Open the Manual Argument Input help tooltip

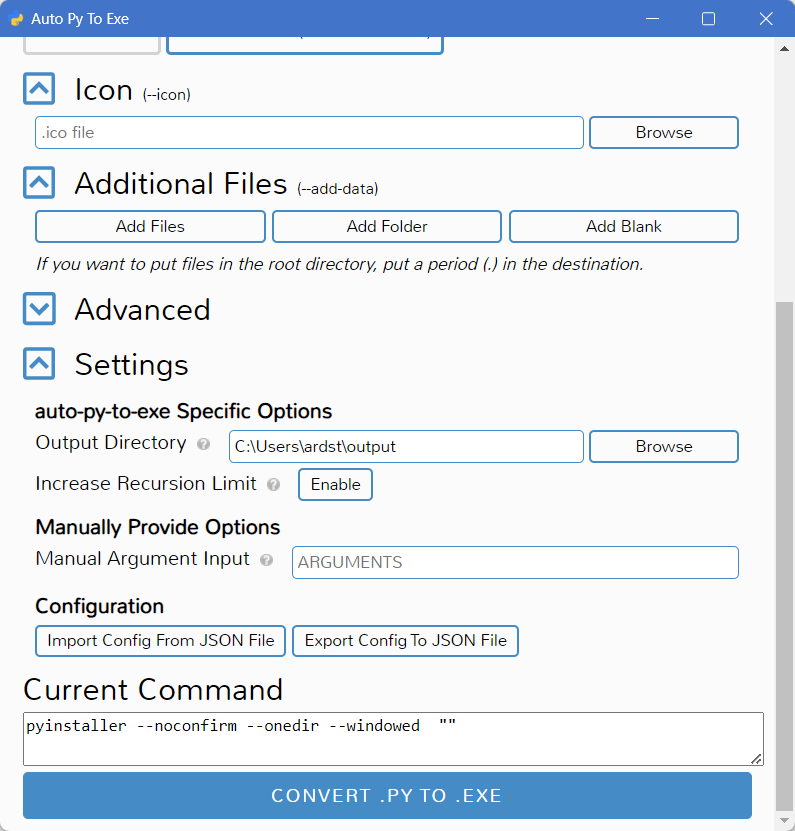pyautogui.click(x=267, y=560)
